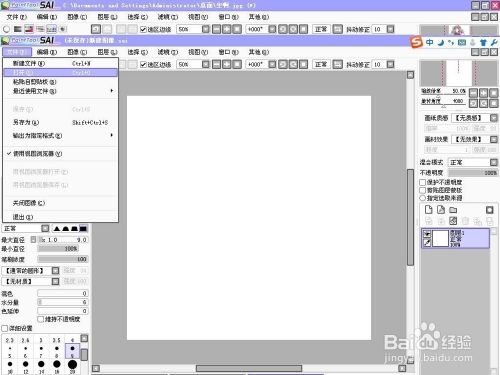Viewport: 500px width, 375px height.
Task: Toggle RGB slider panel in back window toolbar
Action: click(x=18, y=29)
